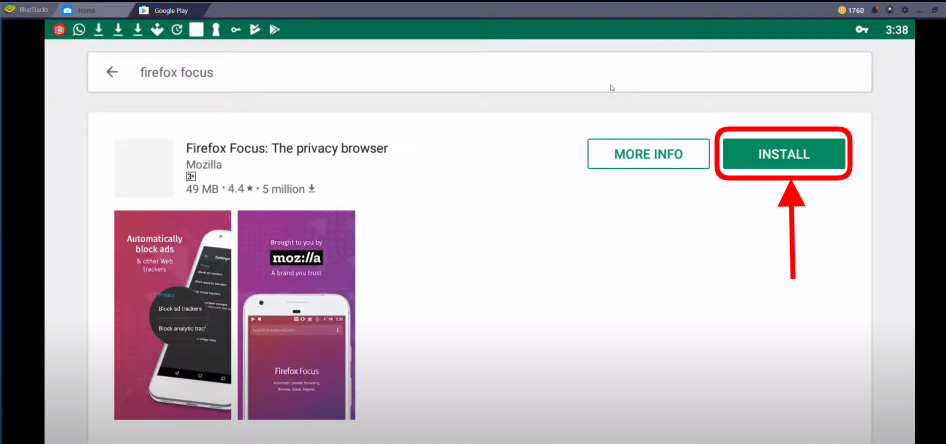Click the '49 MB' size text
The height and width of the screenshot is (444, 946).
tap(202, 189)
